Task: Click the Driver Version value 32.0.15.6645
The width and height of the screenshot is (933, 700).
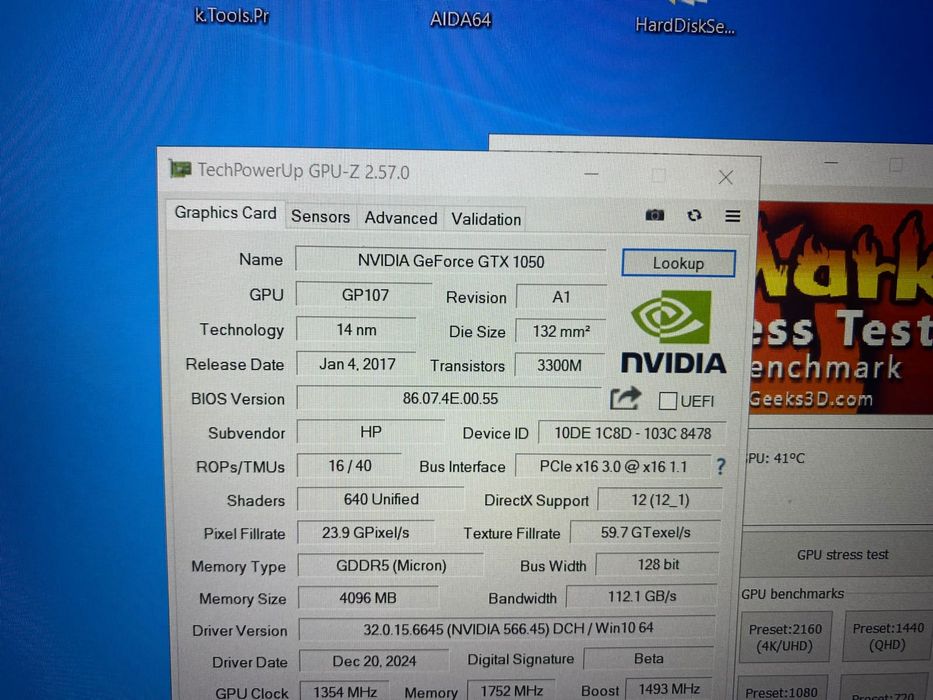Action: pos(507,628)
